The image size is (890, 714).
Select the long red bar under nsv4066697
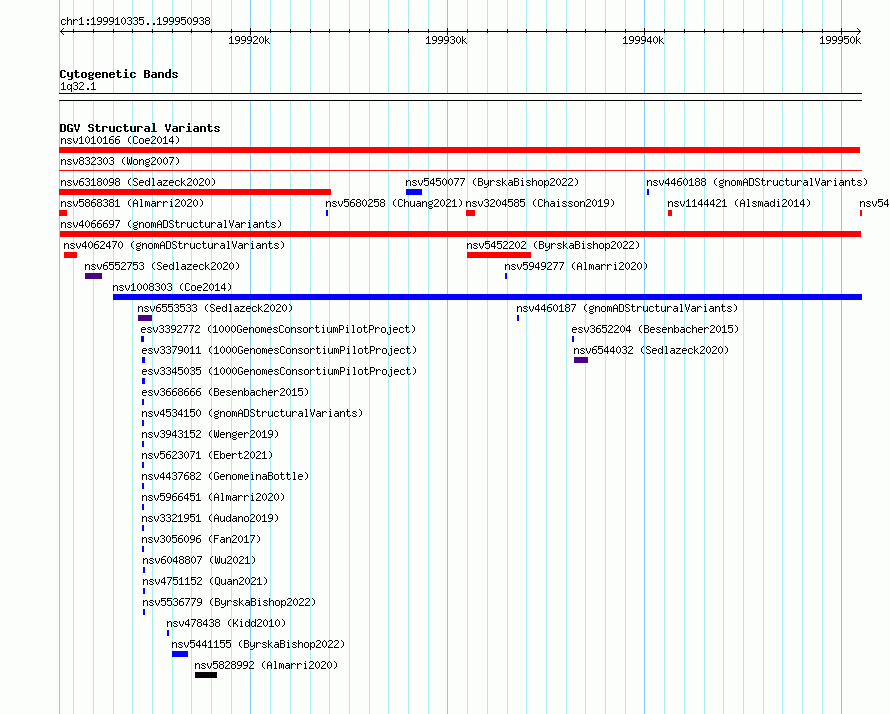(x=460, y=234)
